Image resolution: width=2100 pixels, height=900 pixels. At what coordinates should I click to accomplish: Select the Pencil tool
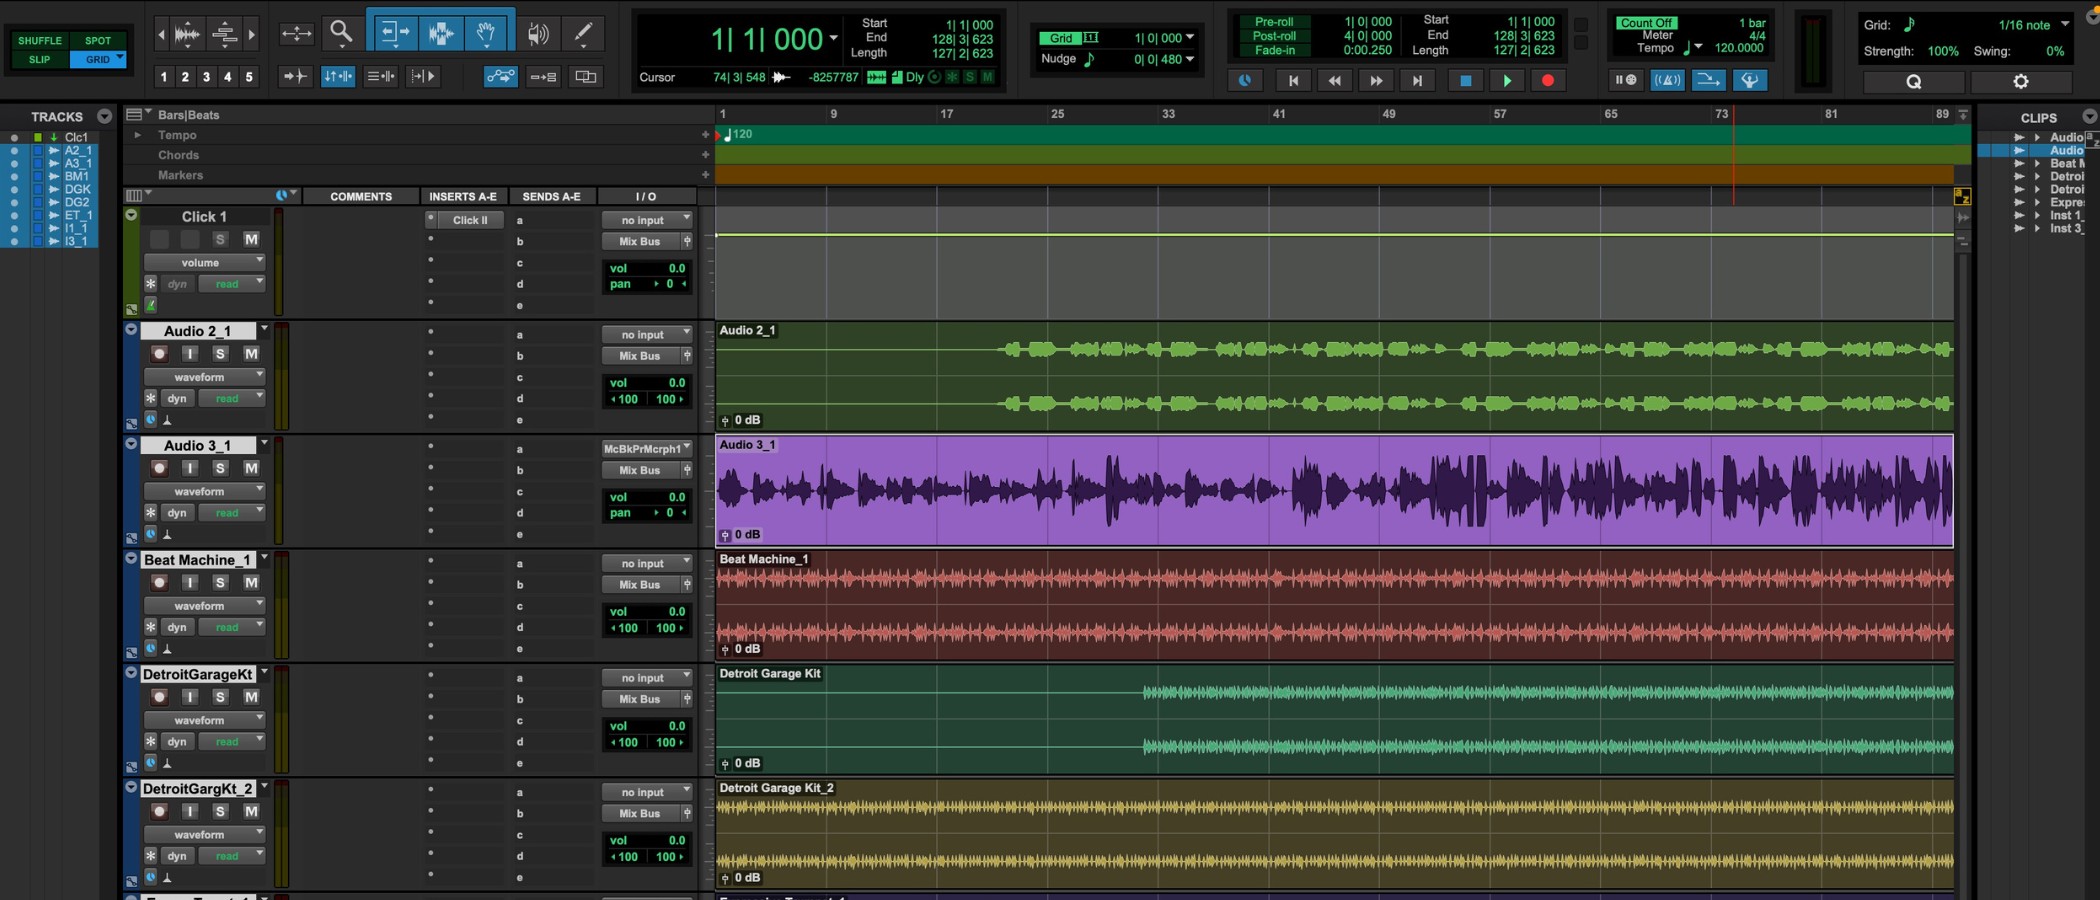(x=583, y=32)
